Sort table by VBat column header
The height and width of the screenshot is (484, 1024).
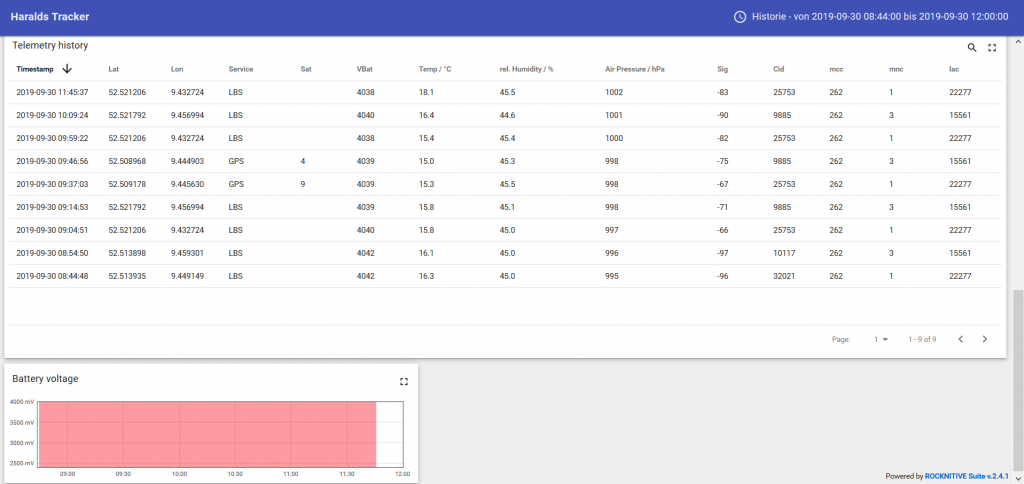coord(364,69)
